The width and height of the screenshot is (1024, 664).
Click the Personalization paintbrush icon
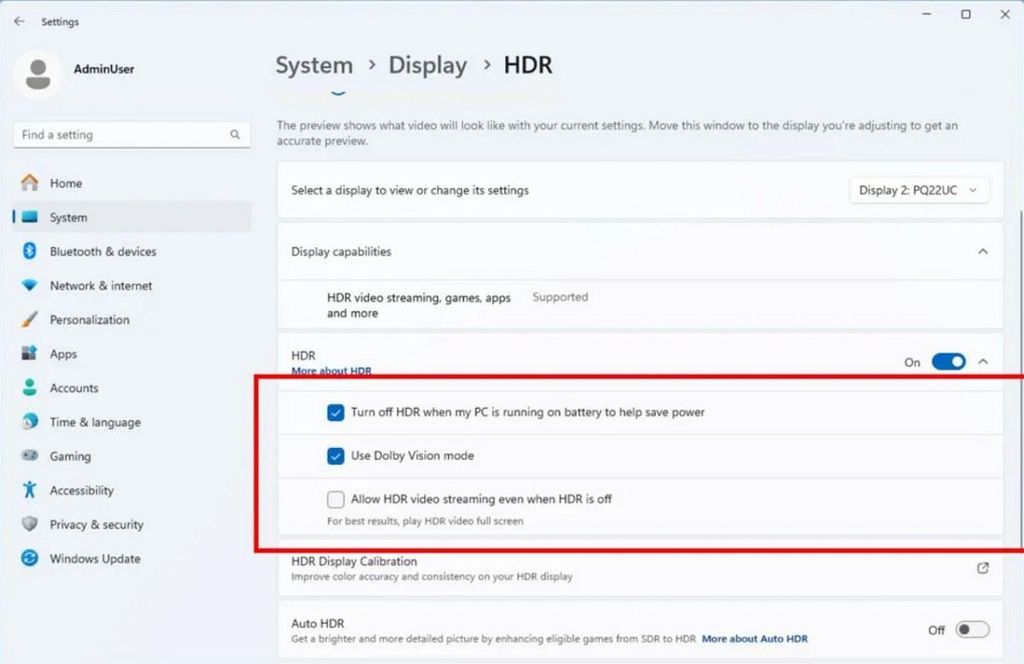(x=31, y=319)
